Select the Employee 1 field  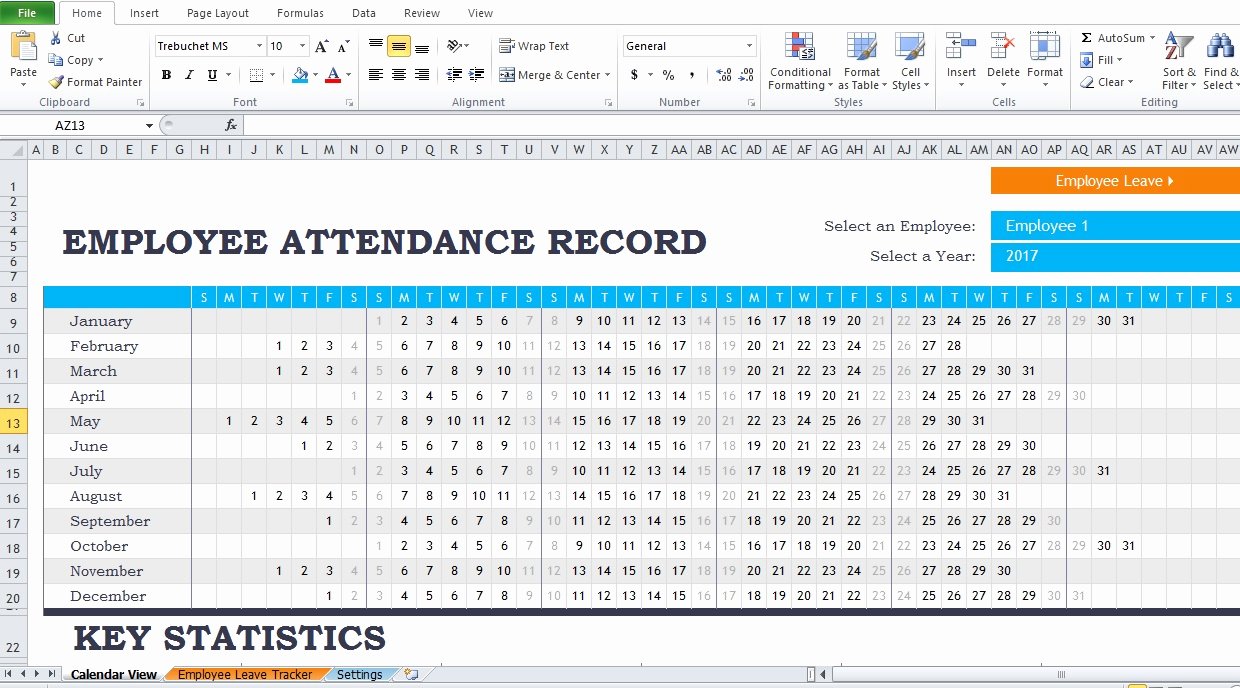click(x=1115, y=226)
